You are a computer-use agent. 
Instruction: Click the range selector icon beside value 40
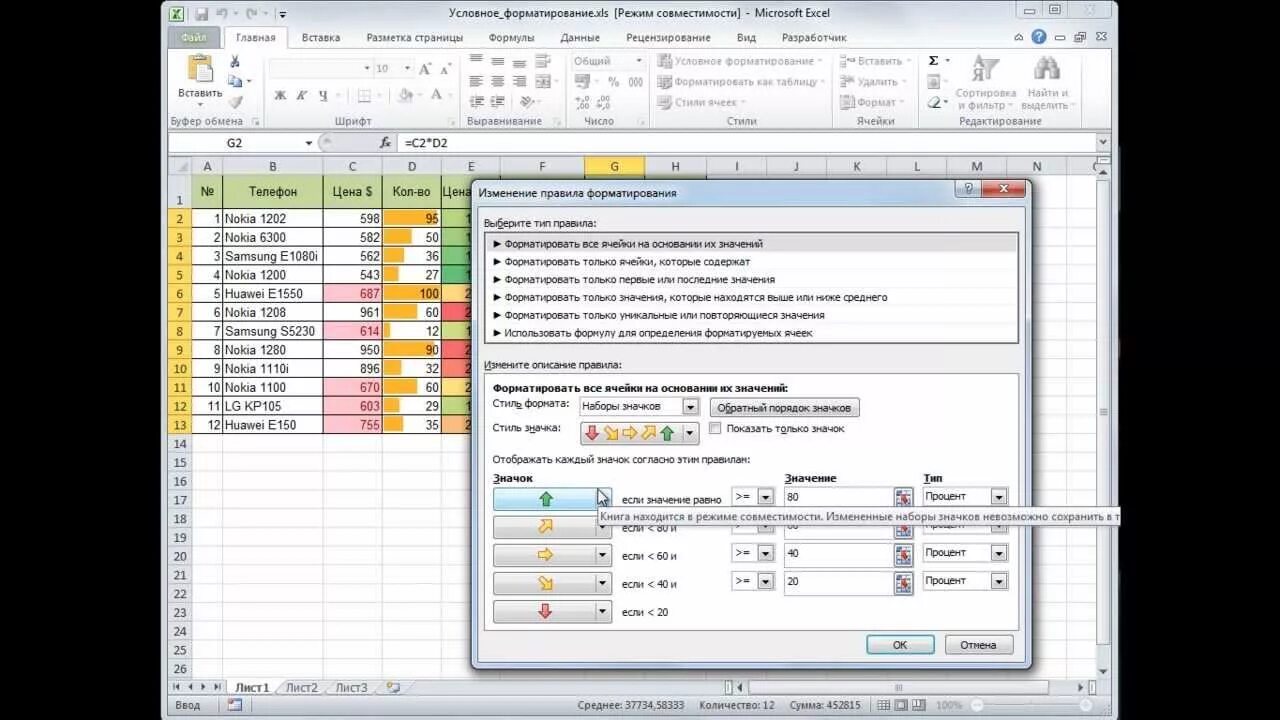(903, 553)
